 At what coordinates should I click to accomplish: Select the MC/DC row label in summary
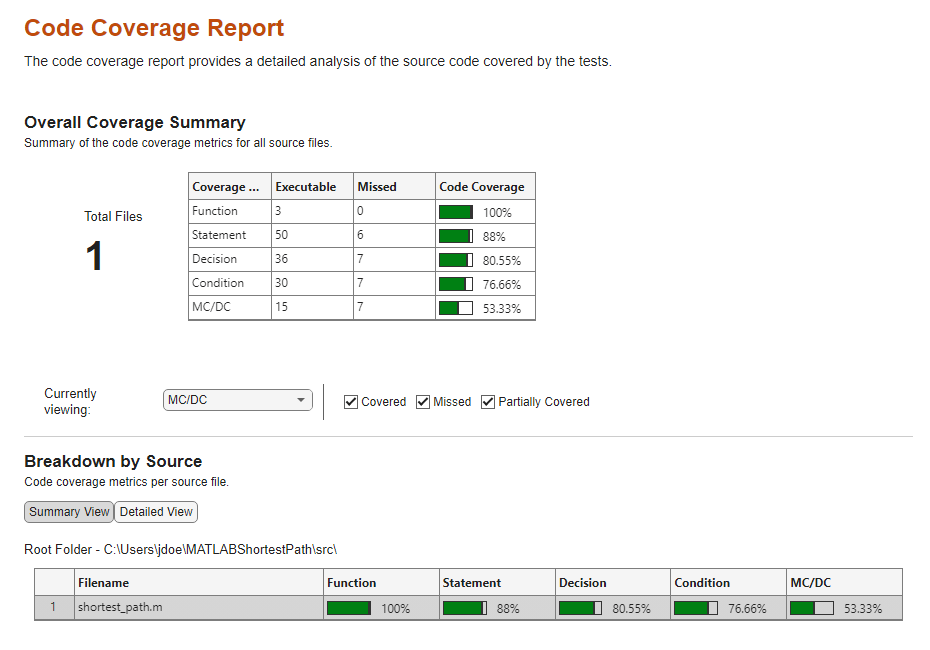click(211, 307)
